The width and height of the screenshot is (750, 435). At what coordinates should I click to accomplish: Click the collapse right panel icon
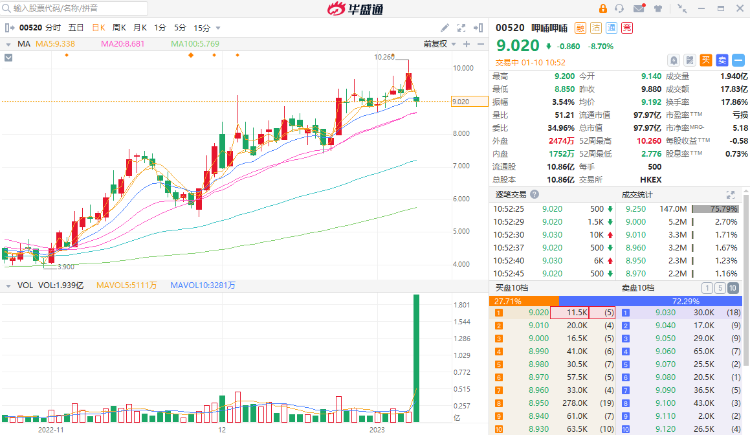[478, 28]
